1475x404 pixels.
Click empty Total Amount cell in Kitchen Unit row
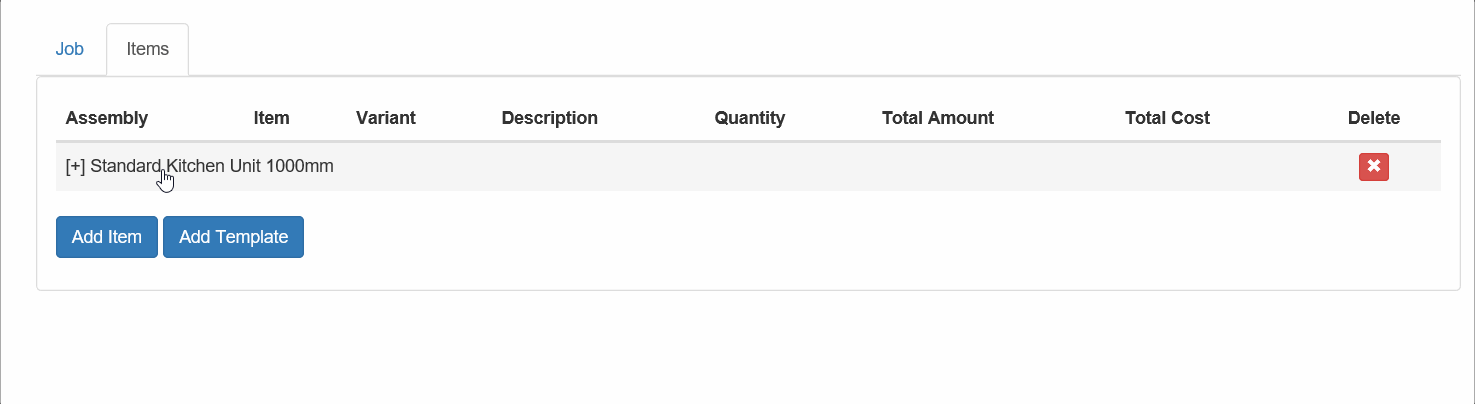coord(994,167)
